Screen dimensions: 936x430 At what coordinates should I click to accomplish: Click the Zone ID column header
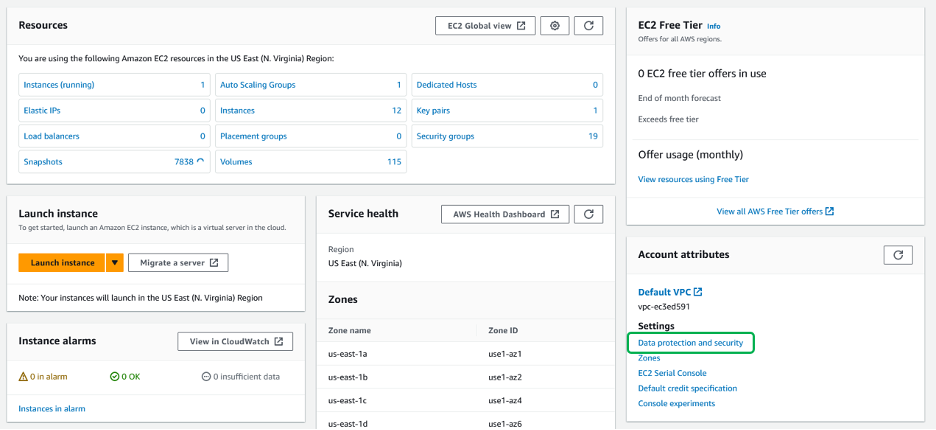click(501, 330)
